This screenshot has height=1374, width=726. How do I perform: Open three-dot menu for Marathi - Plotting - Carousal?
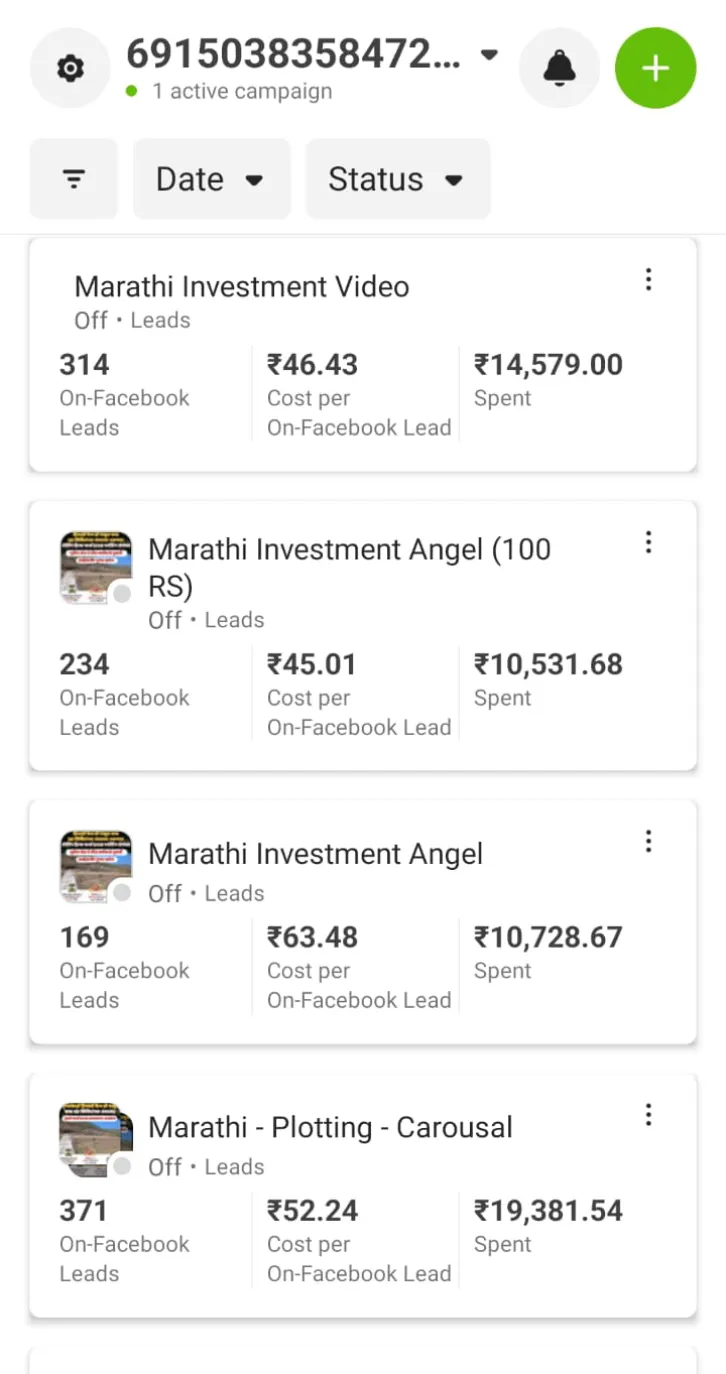tap(648, 1115)
